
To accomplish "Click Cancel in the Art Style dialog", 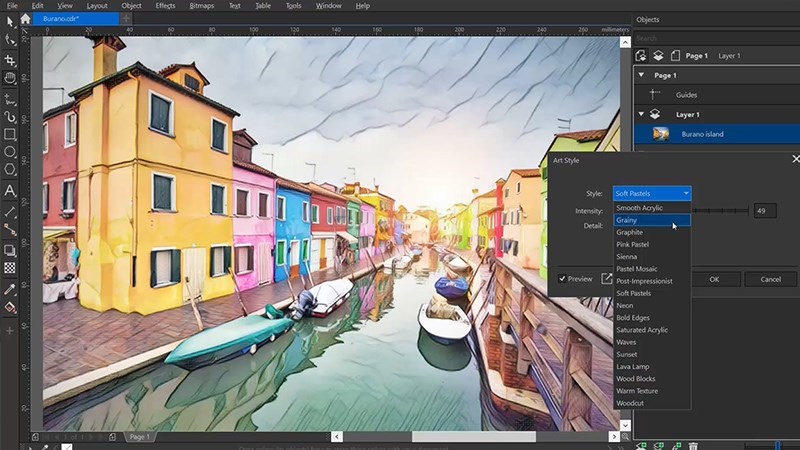I will pos(770,279).
